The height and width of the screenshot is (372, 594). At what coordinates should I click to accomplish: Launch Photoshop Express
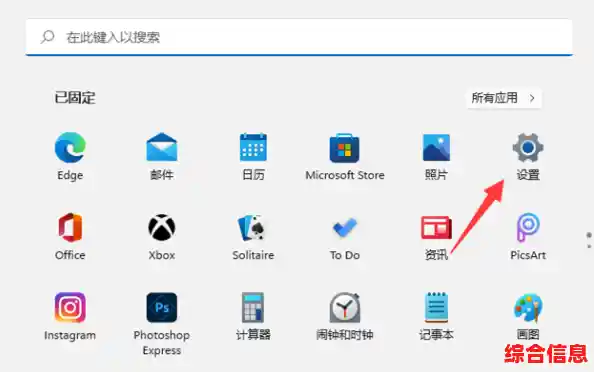(162, 308)
